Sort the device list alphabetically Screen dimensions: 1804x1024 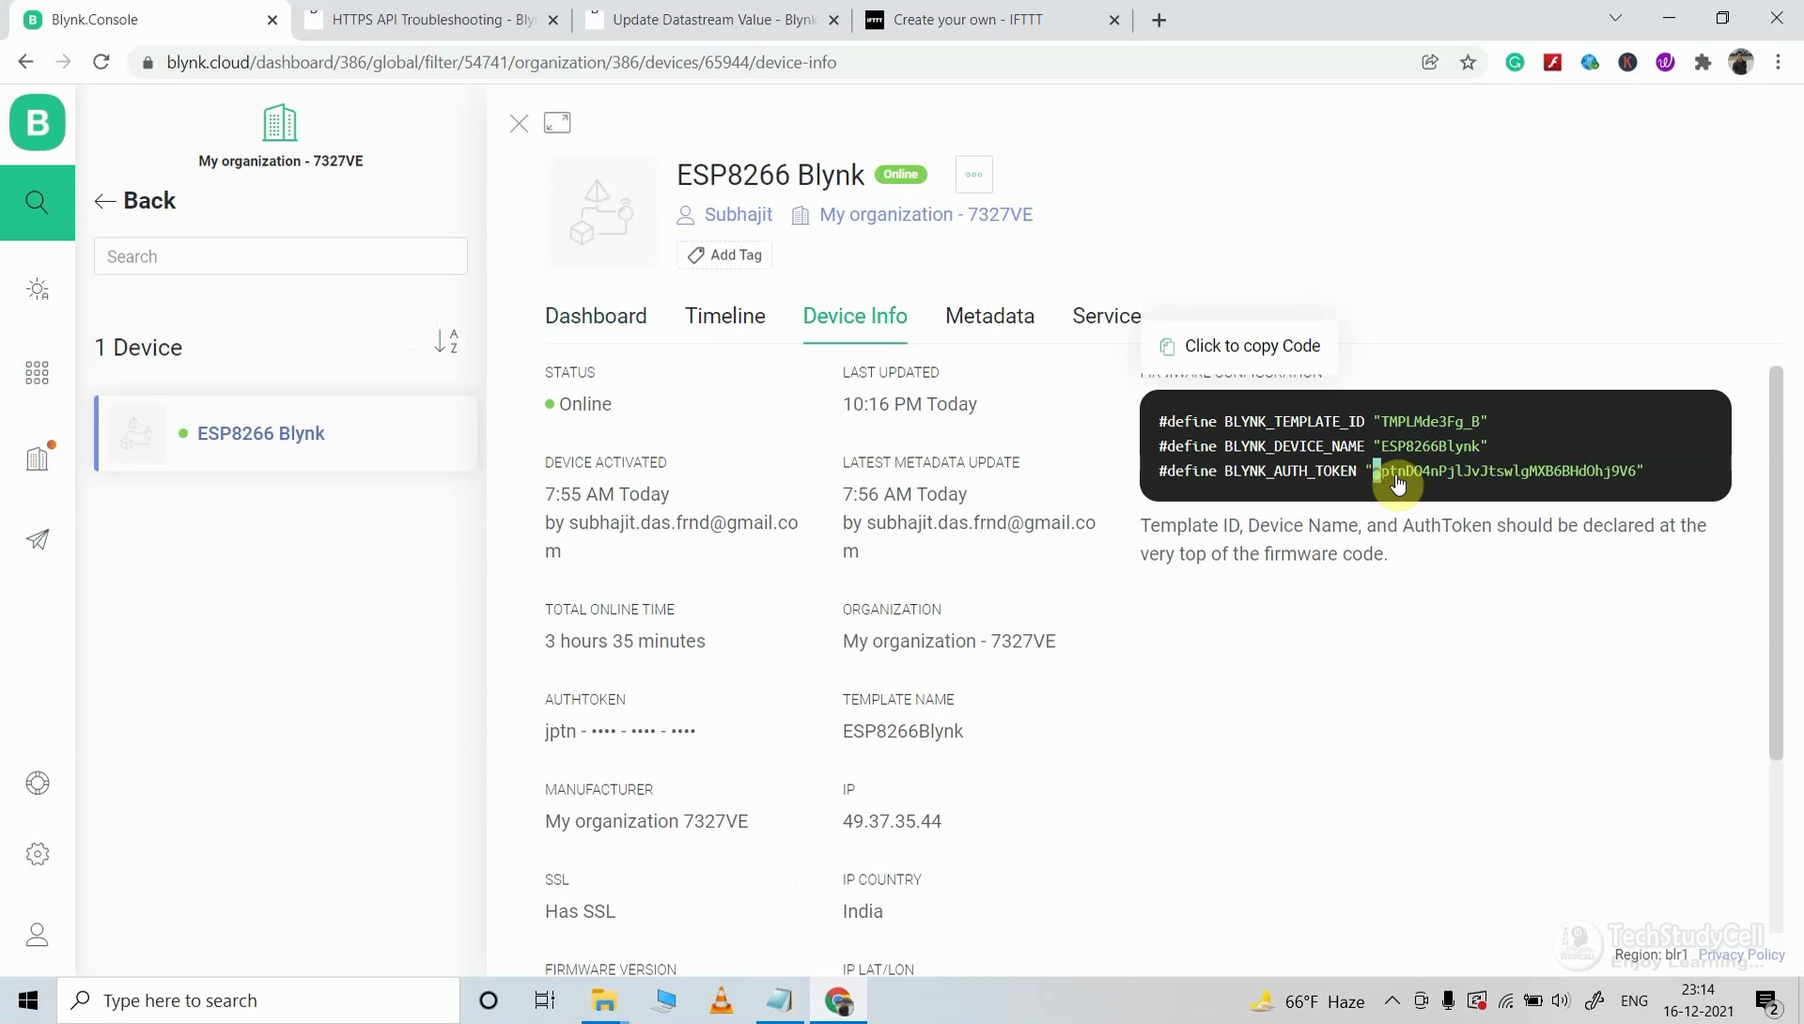(446, 341)
